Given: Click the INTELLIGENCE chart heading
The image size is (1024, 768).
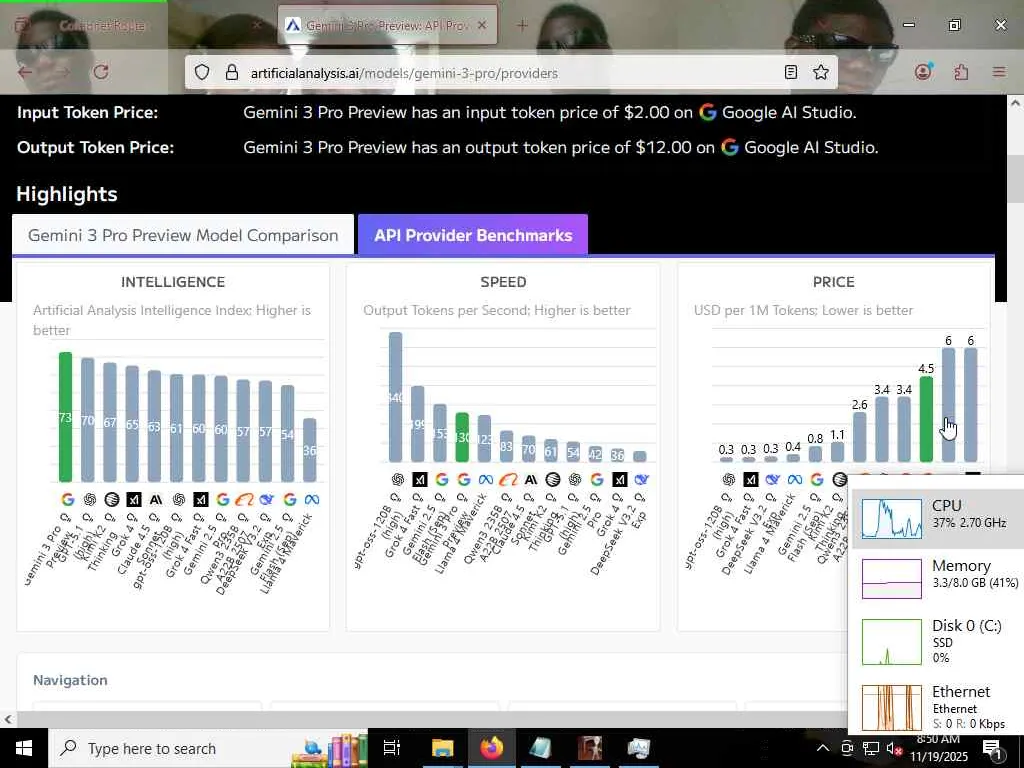Looking at the screenshot, I should 173,282.
